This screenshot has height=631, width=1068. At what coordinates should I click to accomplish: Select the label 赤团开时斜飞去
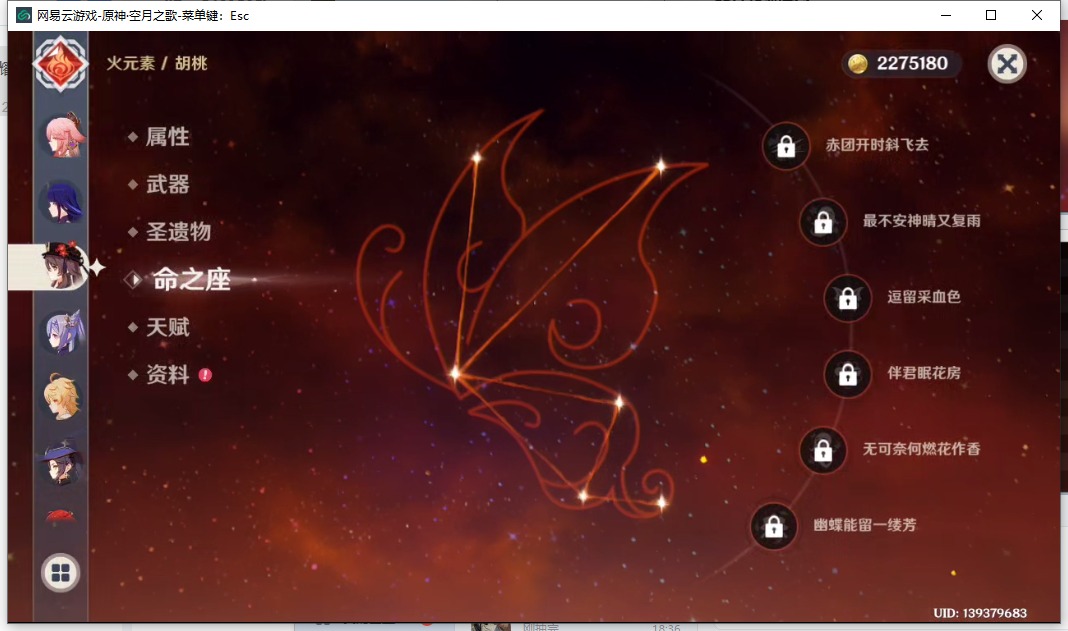877,144
